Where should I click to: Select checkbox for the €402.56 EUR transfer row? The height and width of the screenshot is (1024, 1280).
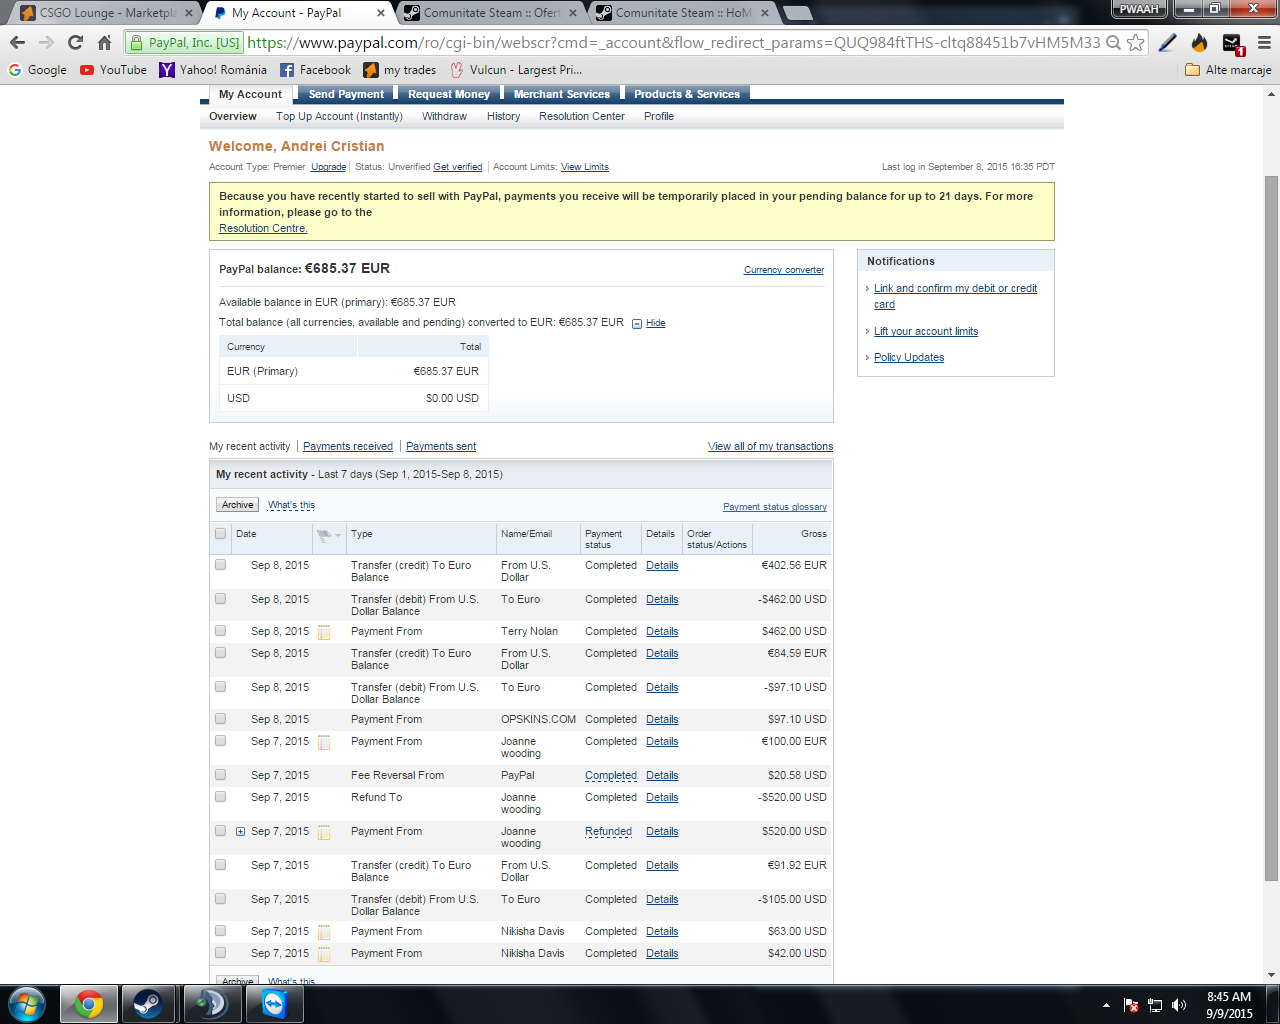coord(221,565)
